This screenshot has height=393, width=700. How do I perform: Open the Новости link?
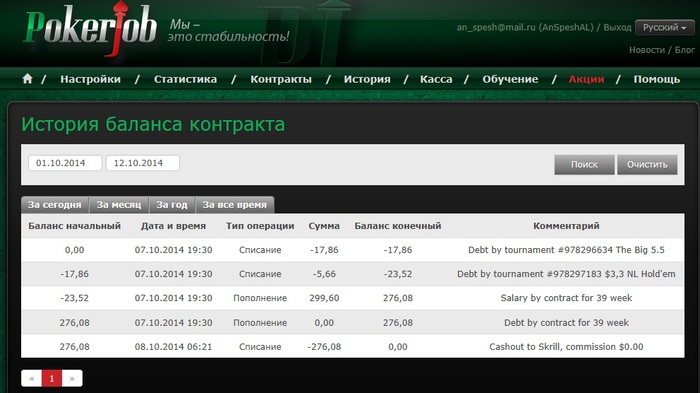pos(647,50)
